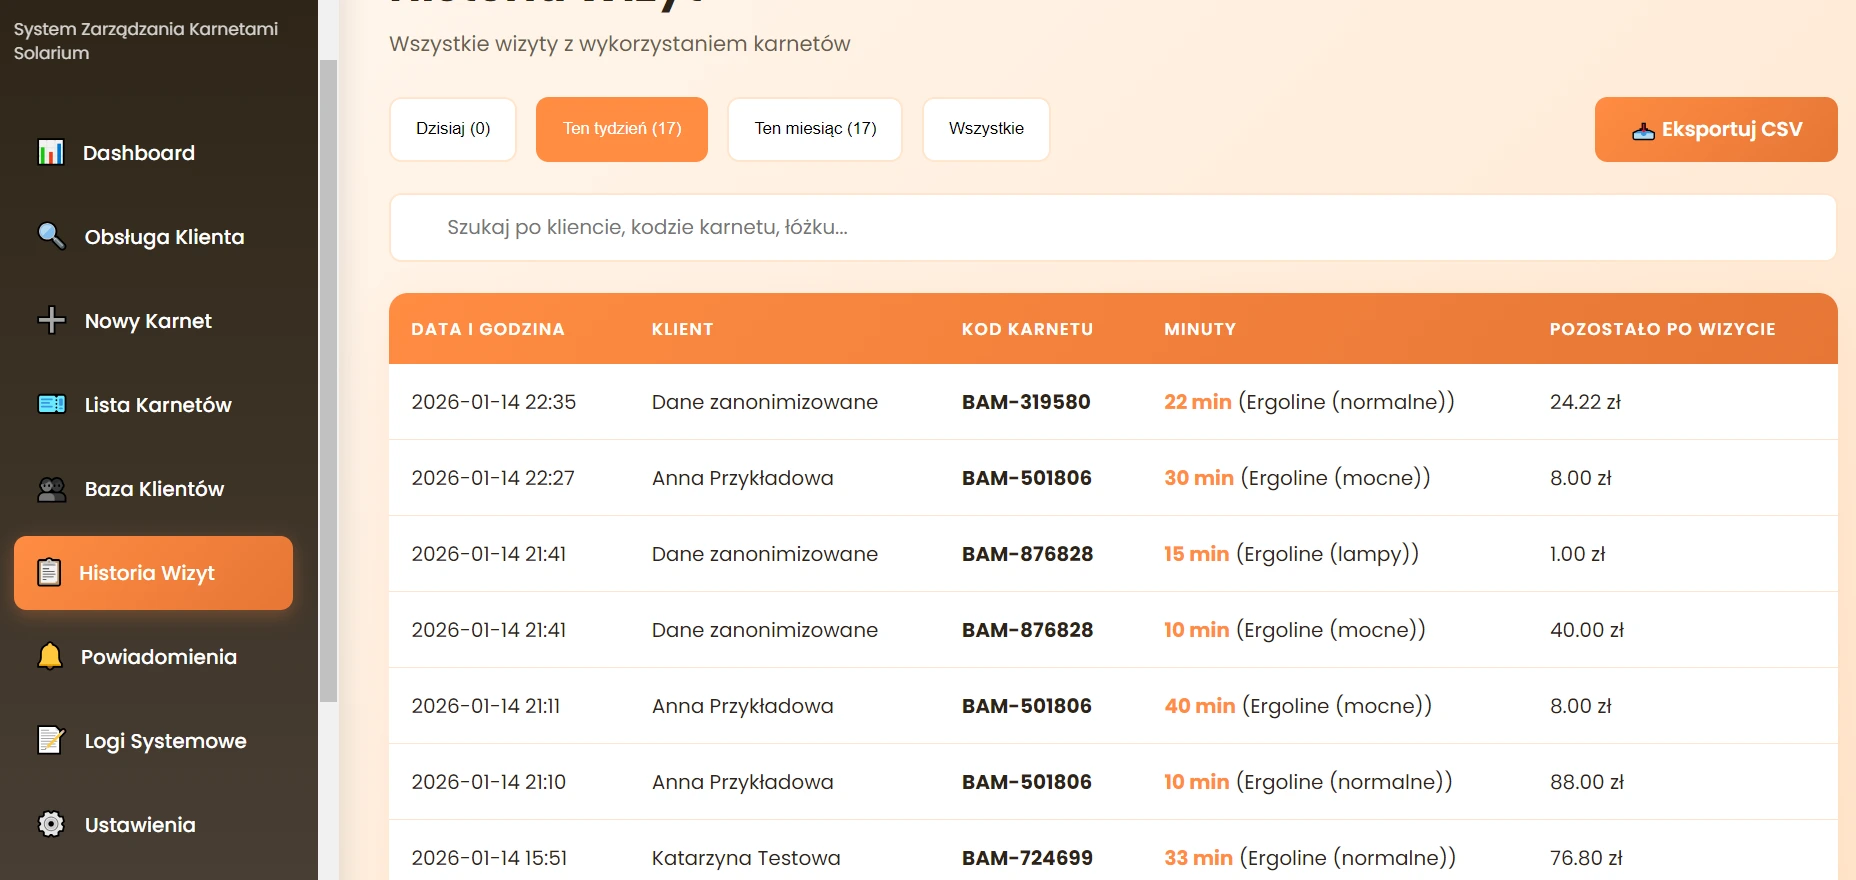Switch to Ten miesiąc (17) filter
Screen dimensions: 1856x880
pos(814,129)
